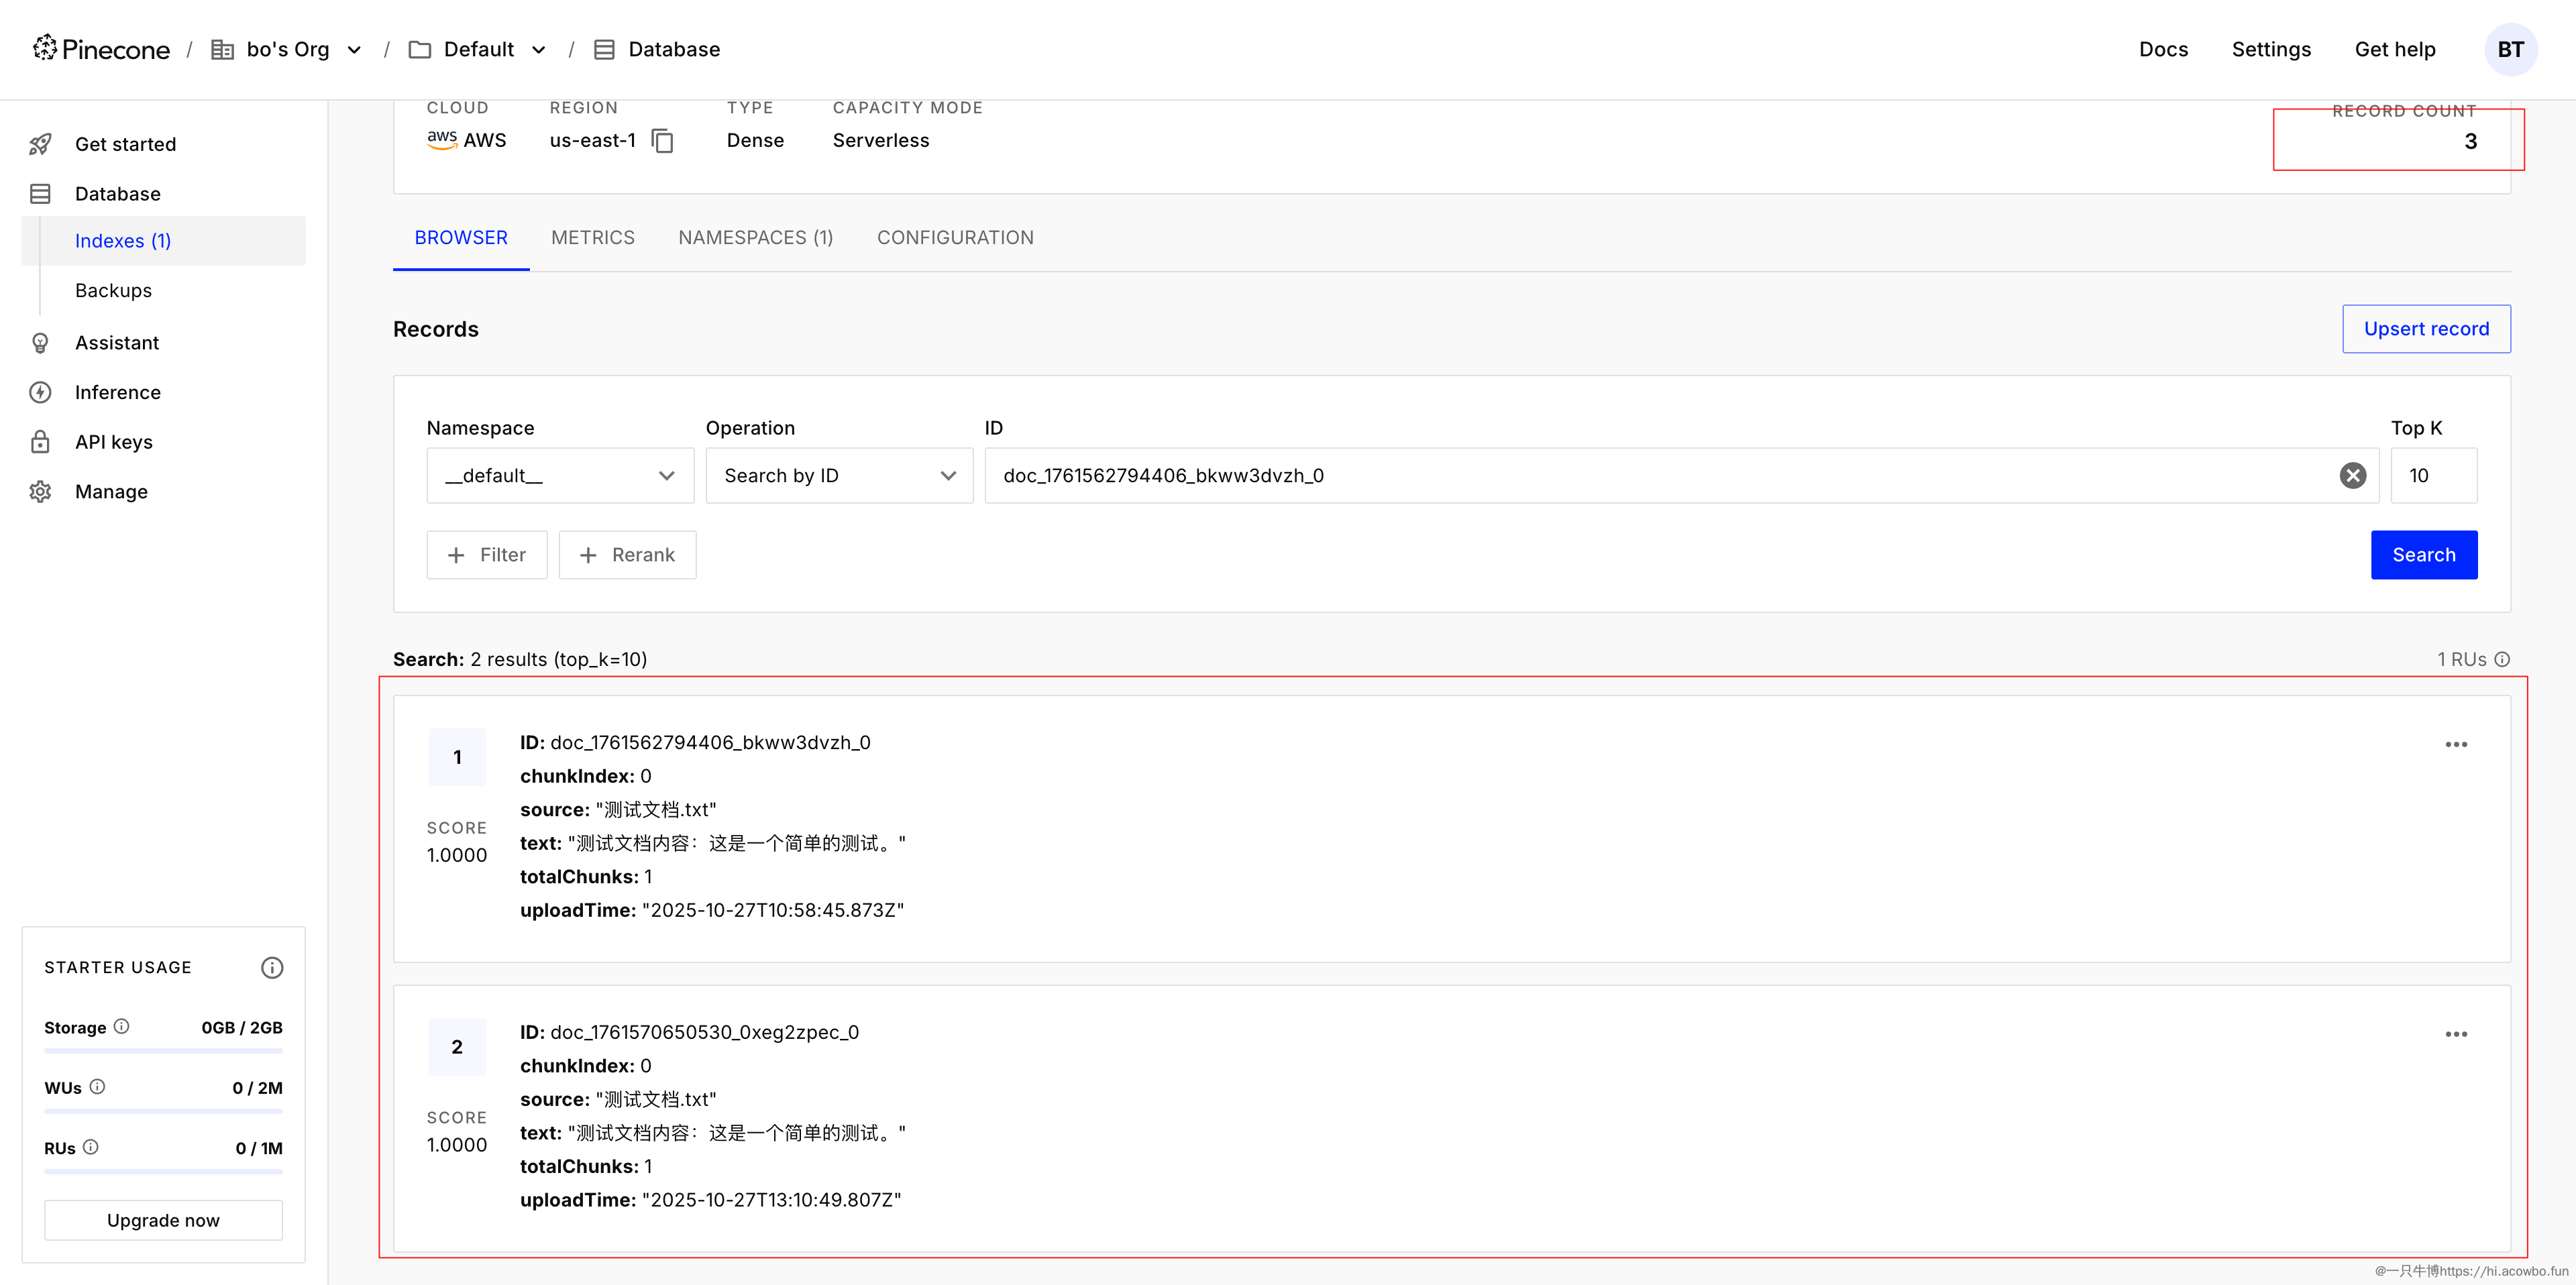This screenshot has width=2576, height=1285.
Task: Click the Pinecone logo
Action: coord(101,49)
